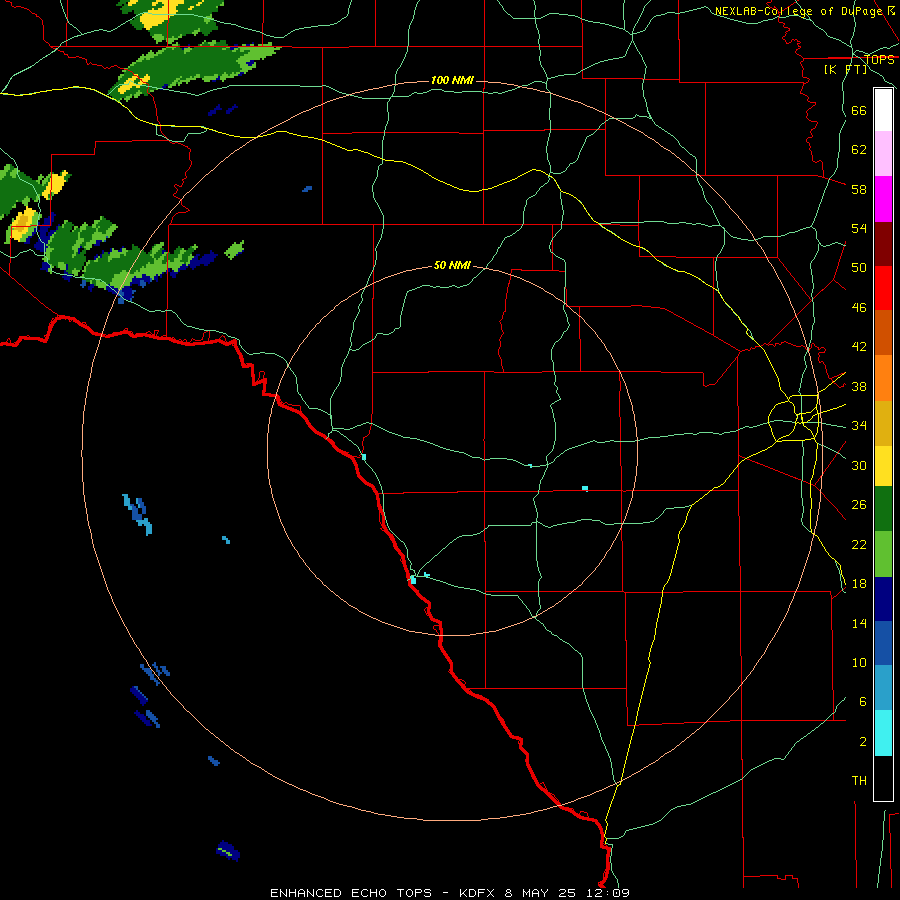
Task: Click the legend value '22'
Action: 859,544
